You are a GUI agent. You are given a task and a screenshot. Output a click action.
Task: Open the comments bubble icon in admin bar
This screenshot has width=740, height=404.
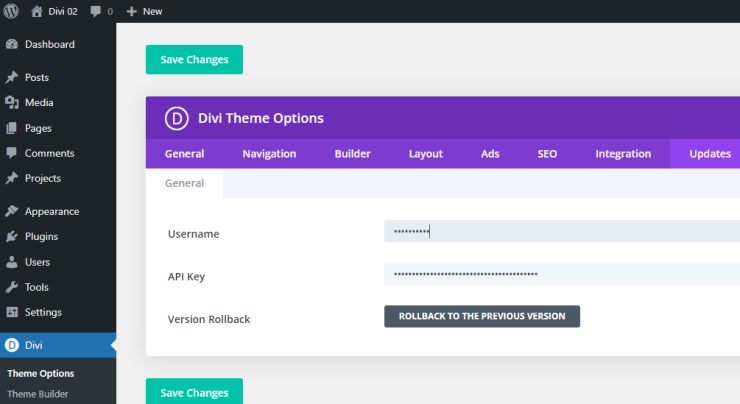pyautogui.click(x=95, y=11)
